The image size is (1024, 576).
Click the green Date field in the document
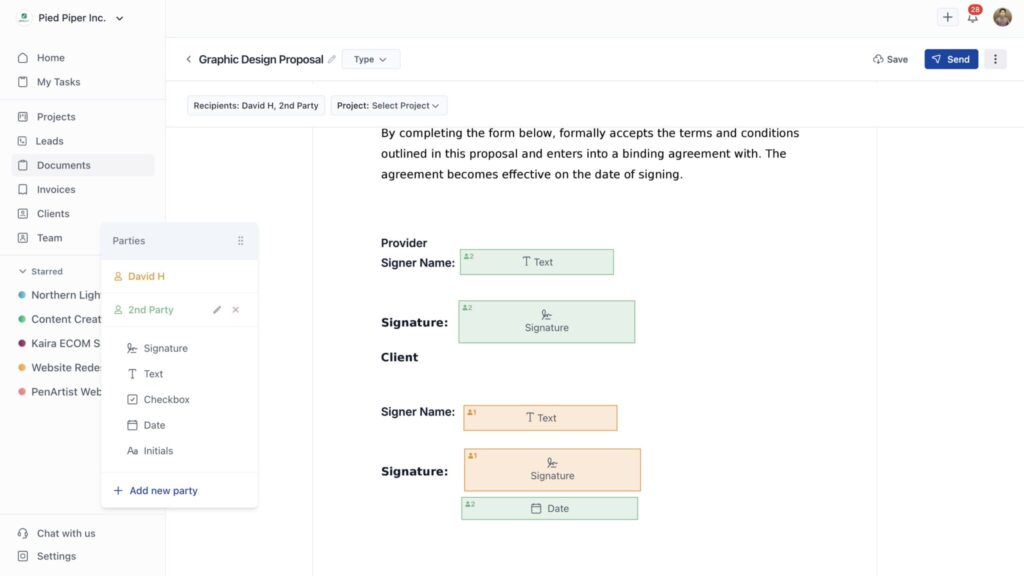[549, 508]
